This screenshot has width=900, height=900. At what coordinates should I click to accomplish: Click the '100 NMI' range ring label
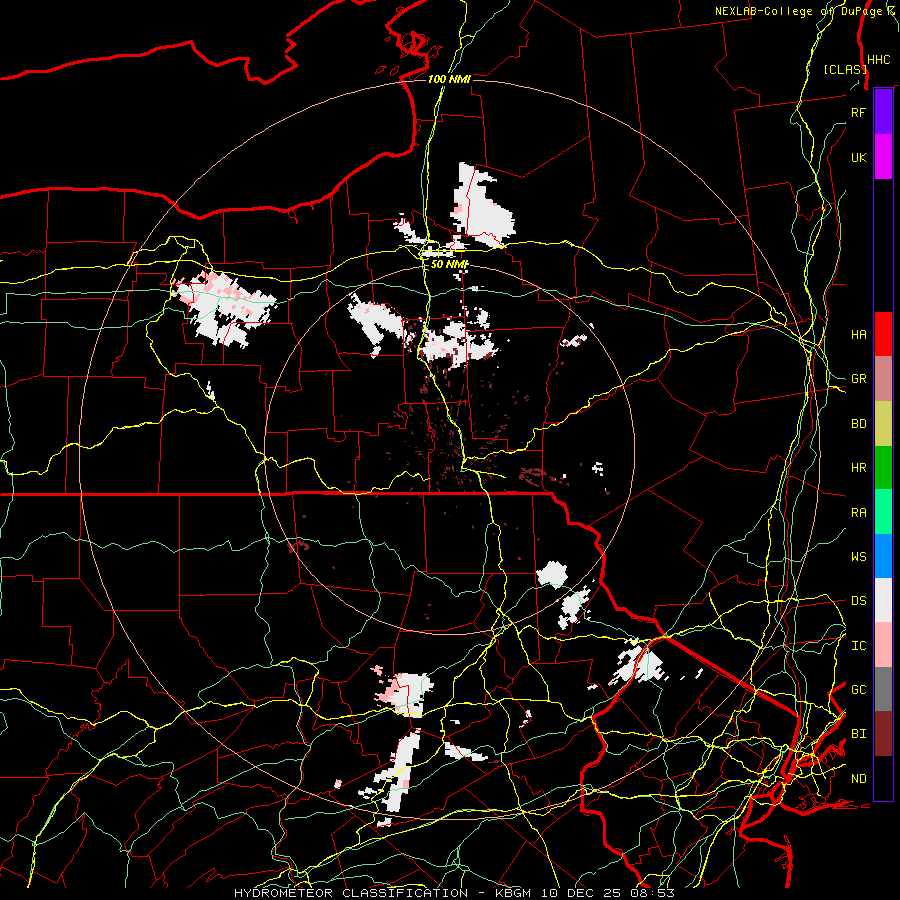[449, 79]
